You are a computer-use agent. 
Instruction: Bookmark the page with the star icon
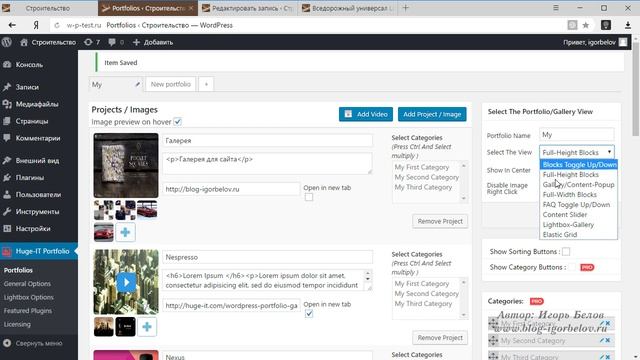click(586, 25)
